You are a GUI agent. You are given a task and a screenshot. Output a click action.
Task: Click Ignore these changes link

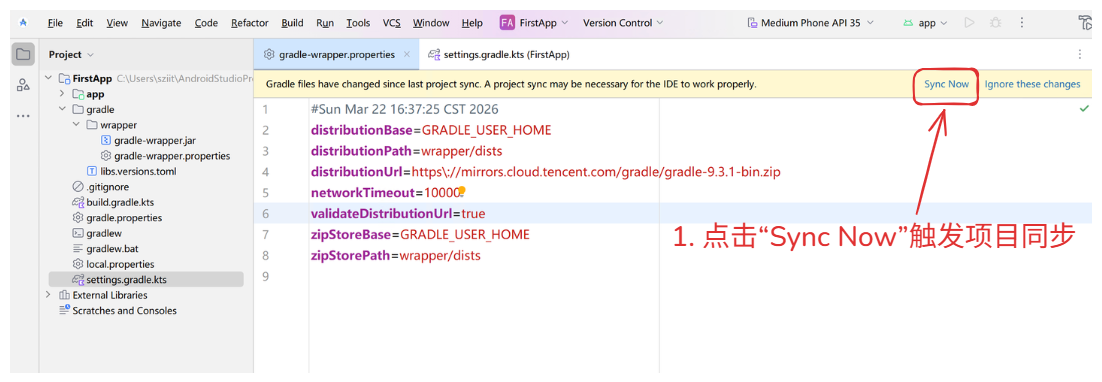1032,84
